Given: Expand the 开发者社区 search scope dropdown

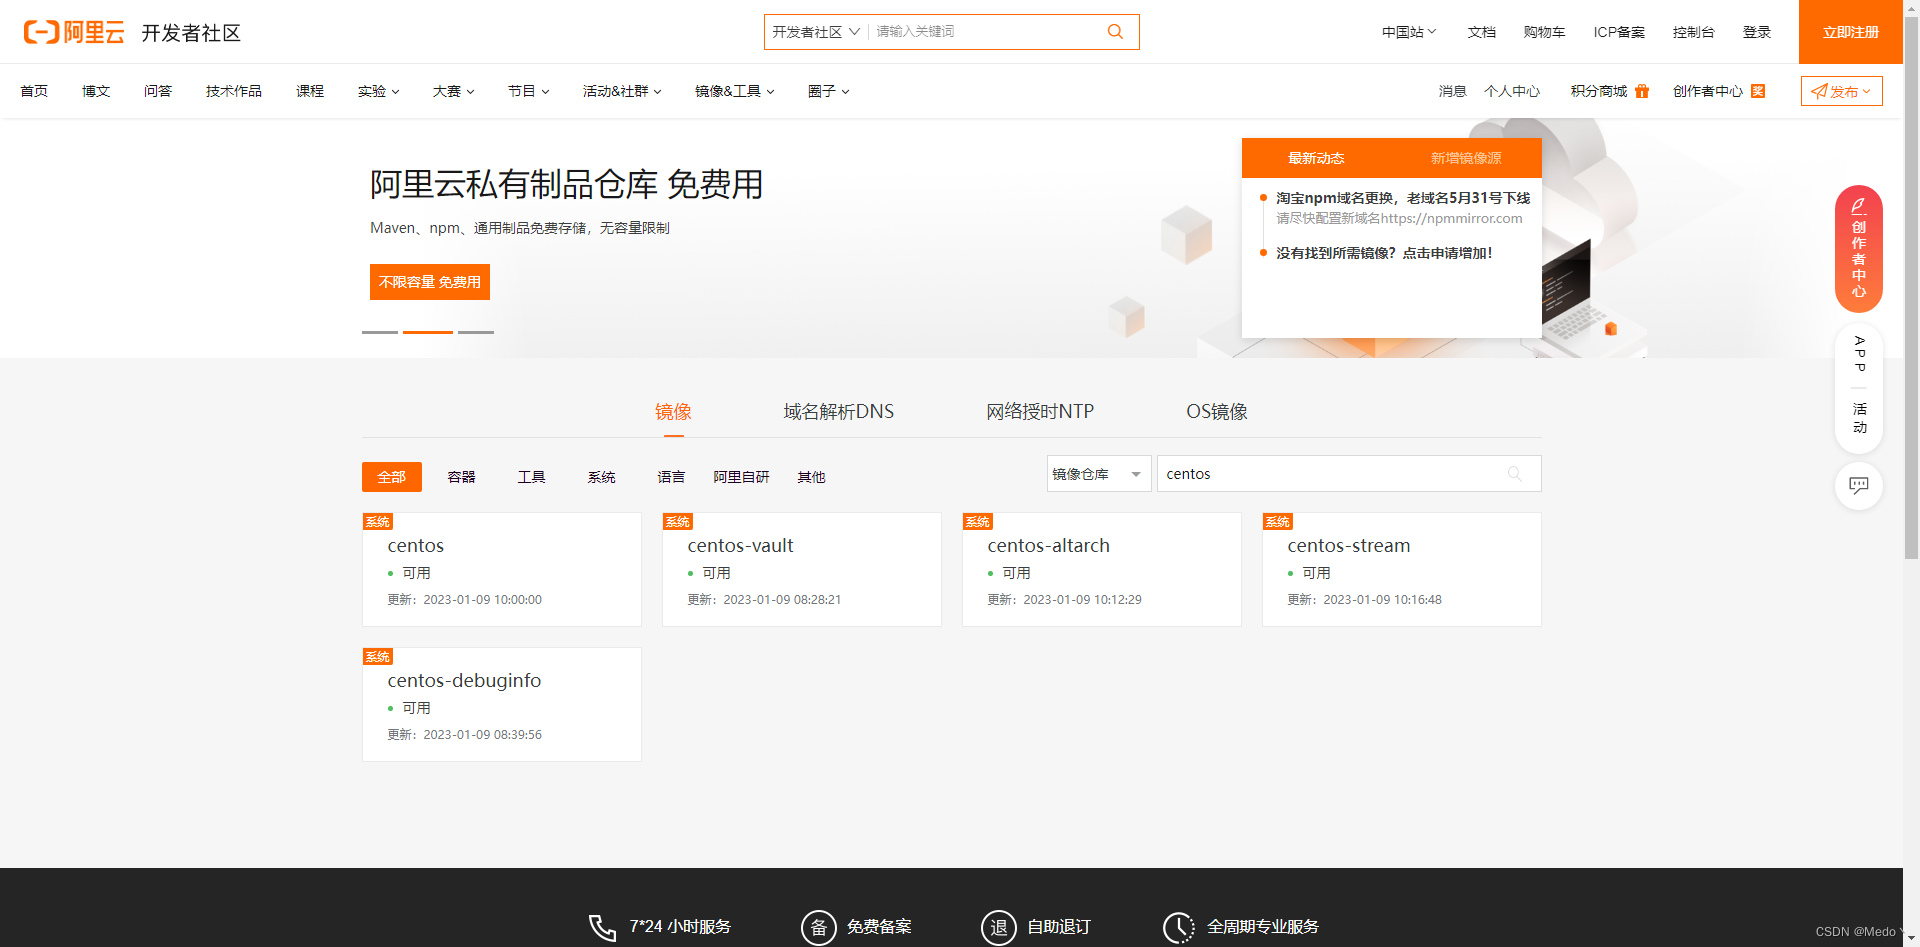Looking at the screenshot, I should 816,32.
